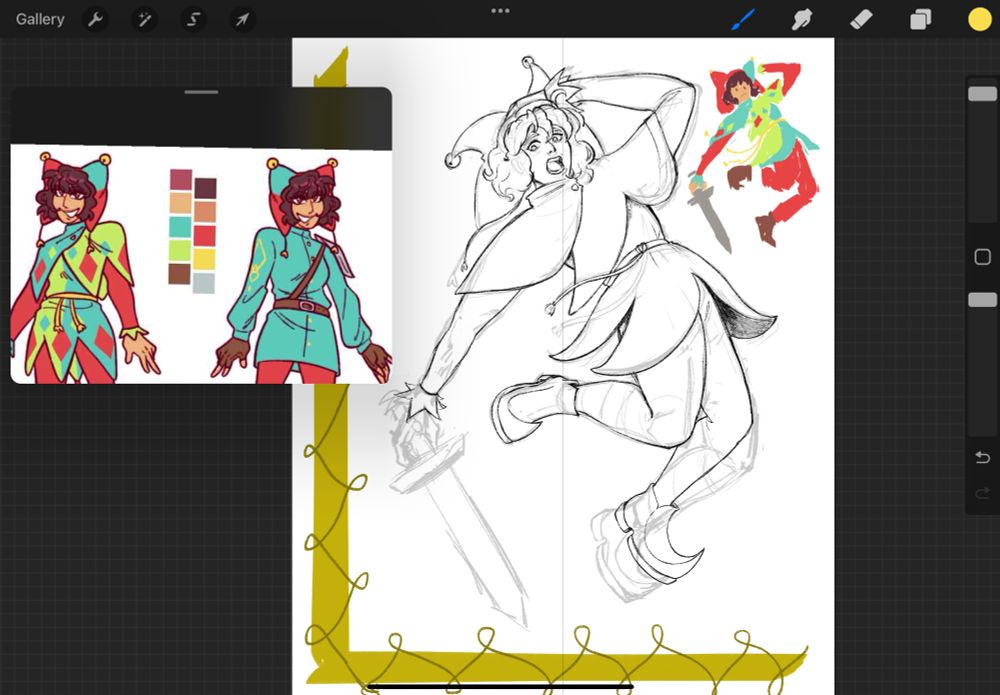Image resolution: width=1000 pixels, height=695 pixels.
Task: Pick the lime green swatch in reference palette
Action: (180, 250)
